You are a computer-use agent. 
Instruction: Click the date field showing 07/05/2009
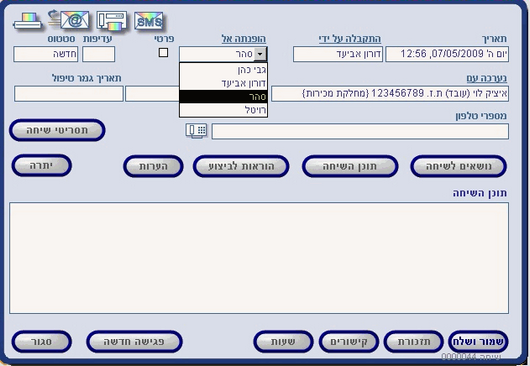tap(447, 54)
